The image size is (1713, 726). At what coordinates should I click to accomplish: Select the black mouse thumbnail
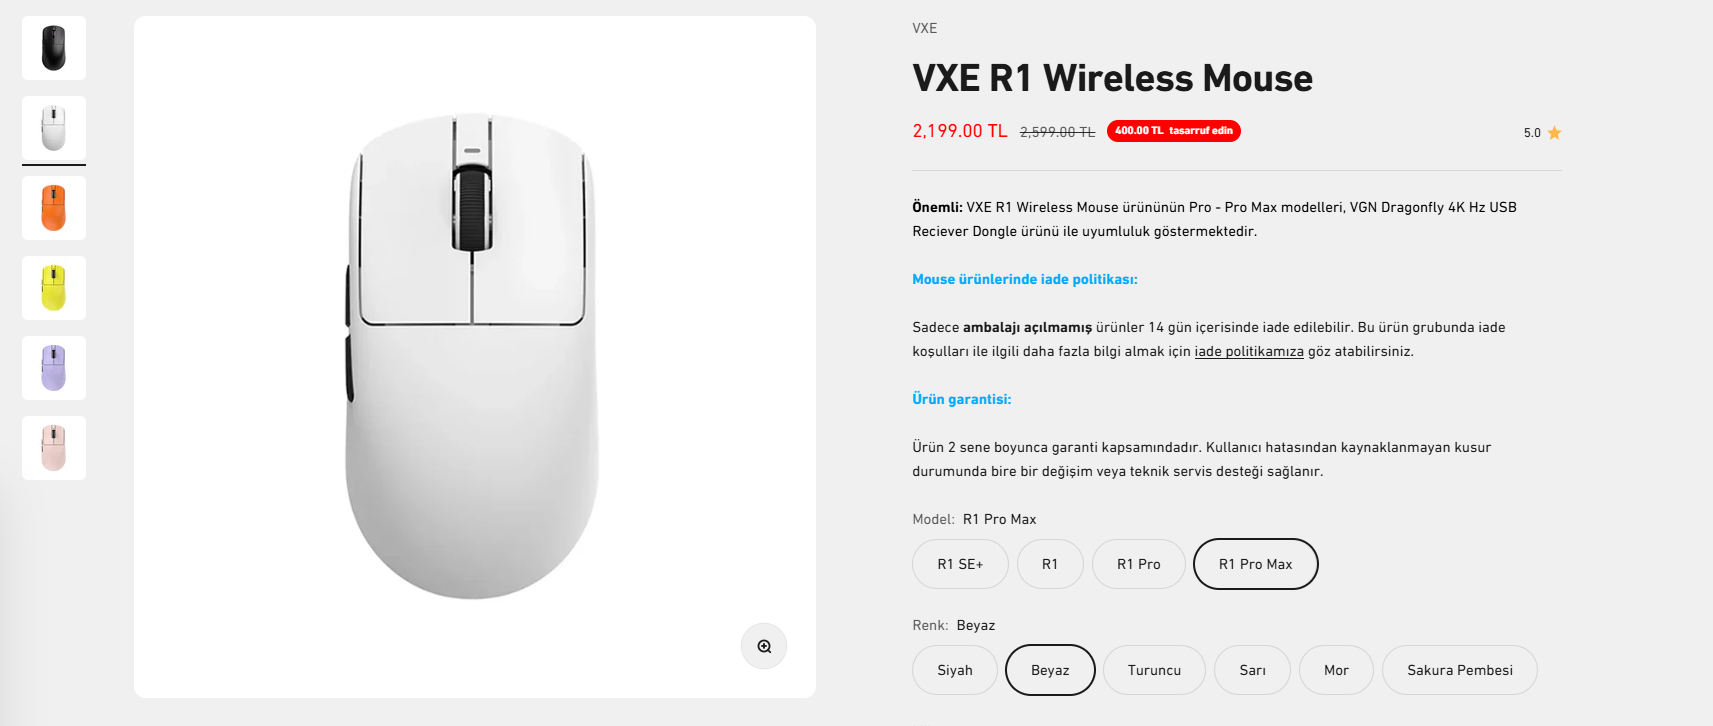(54, 48)
